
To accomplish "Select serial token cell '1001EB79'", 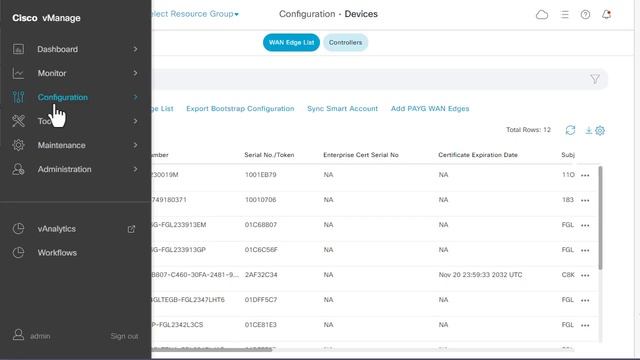I will (261, 175).
